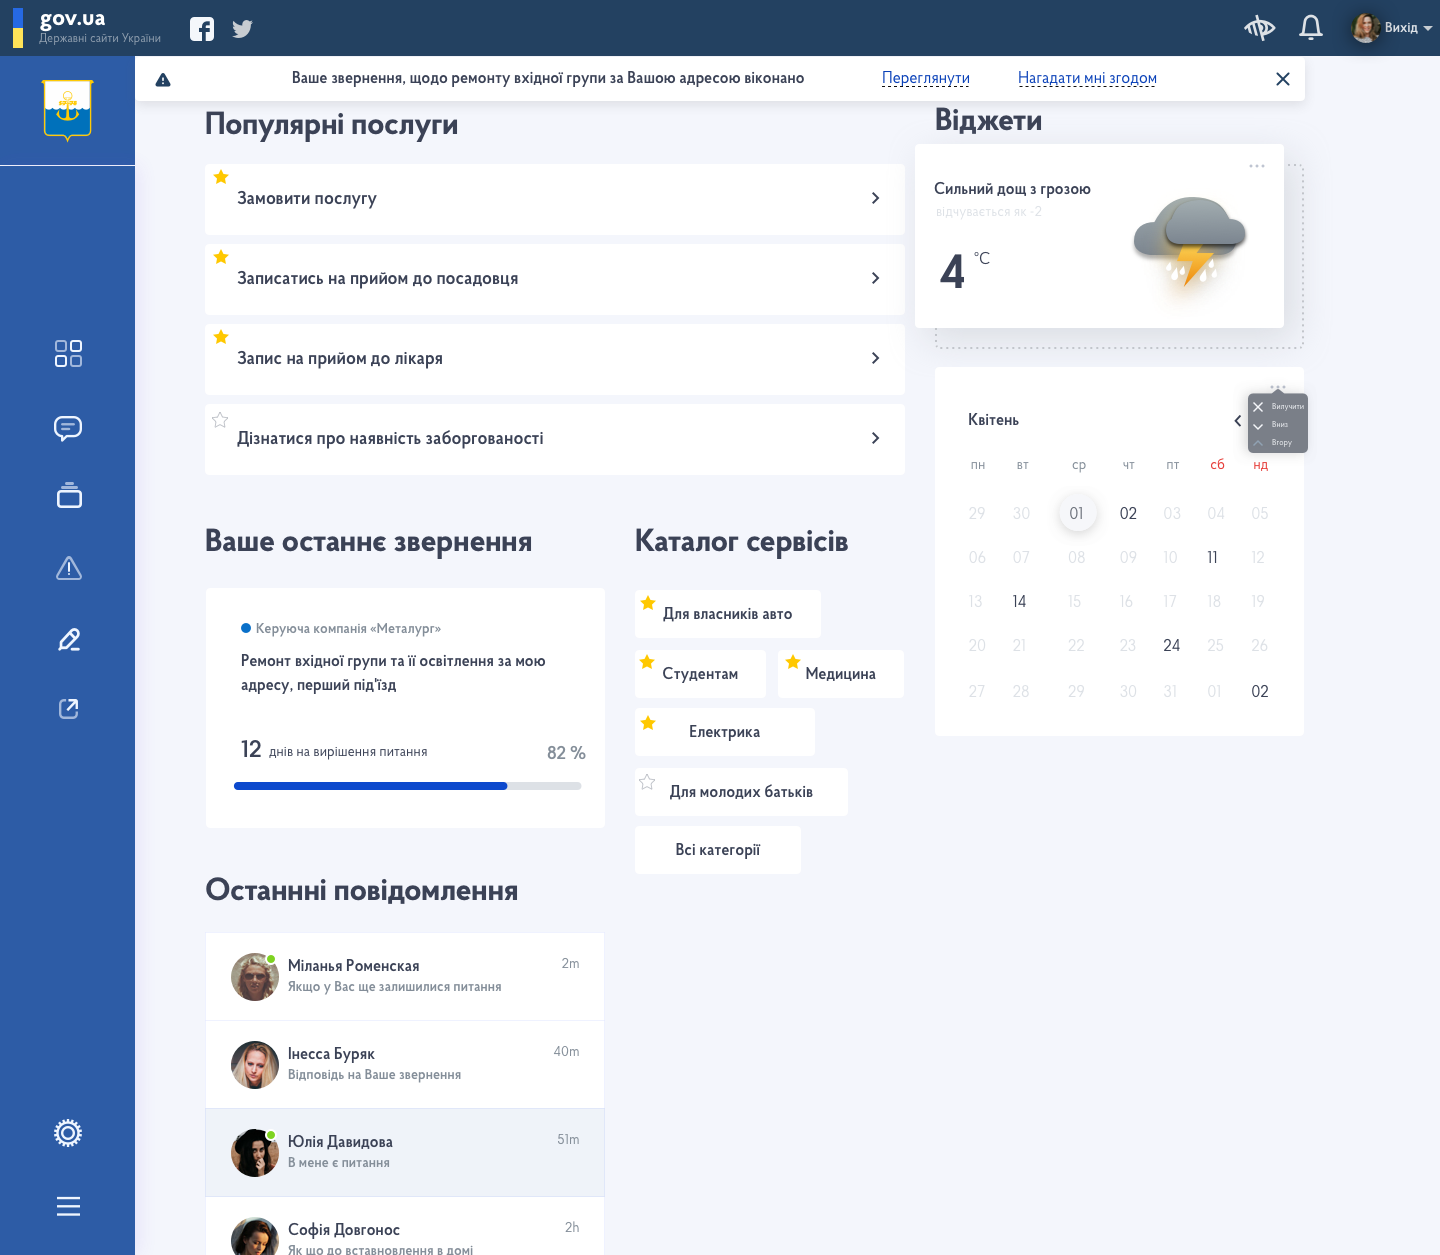Screen dimensions: 1440x1255
Task: Open chevron for Запис на прийом до лікаря
Action: point(875,358)
